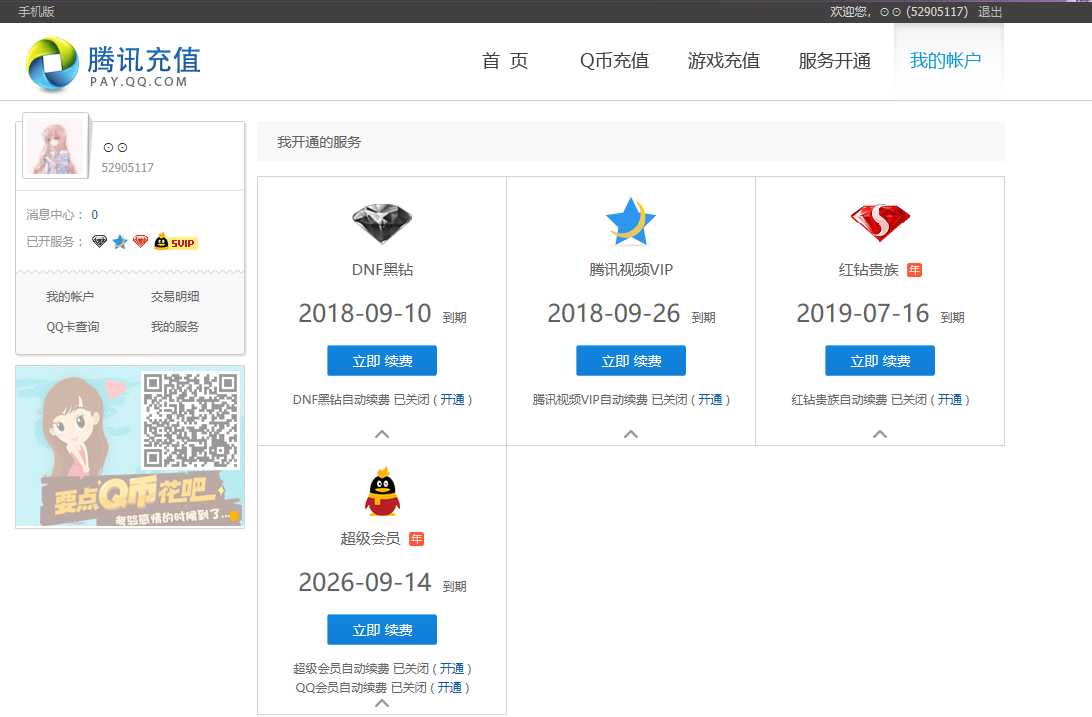Viewport: 1092px width, 717px height.
Task: Click the SVIP badge in sidebar
Action: (176, 242)
